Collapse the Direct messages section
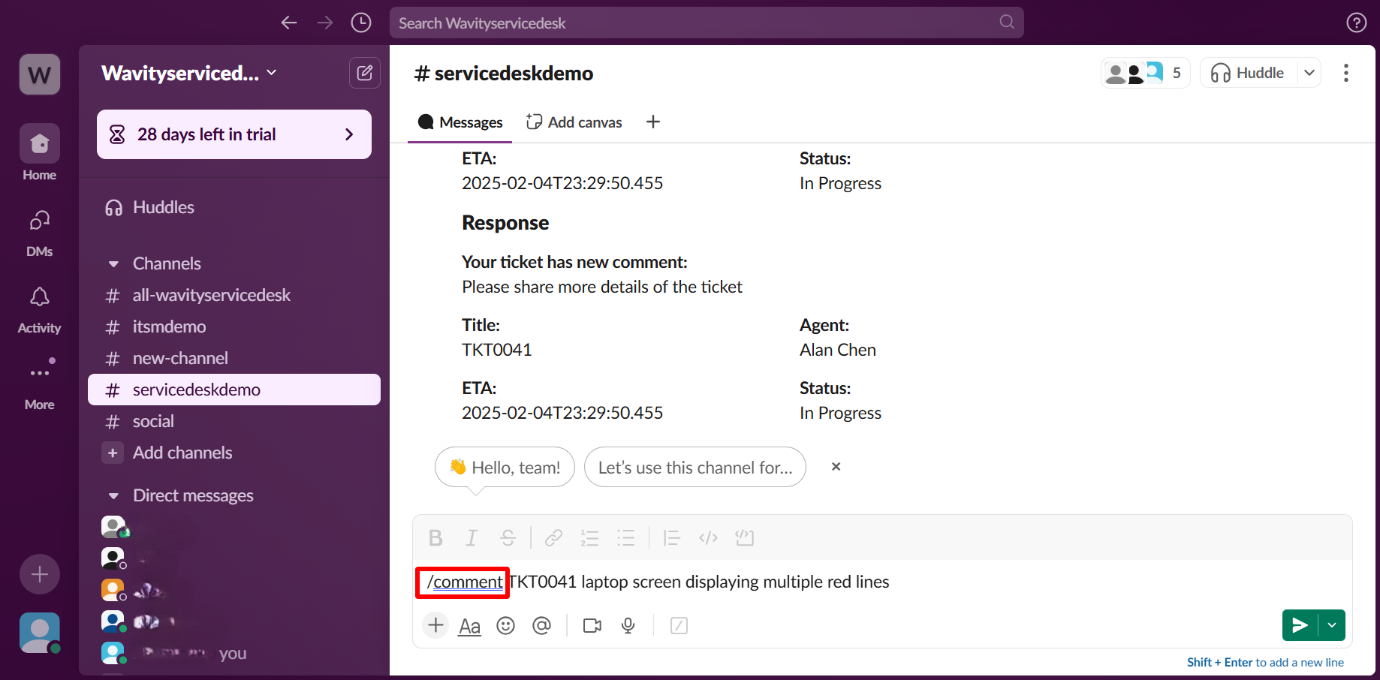The width and height of the screenshot is (1380, 680). (114, 496)
